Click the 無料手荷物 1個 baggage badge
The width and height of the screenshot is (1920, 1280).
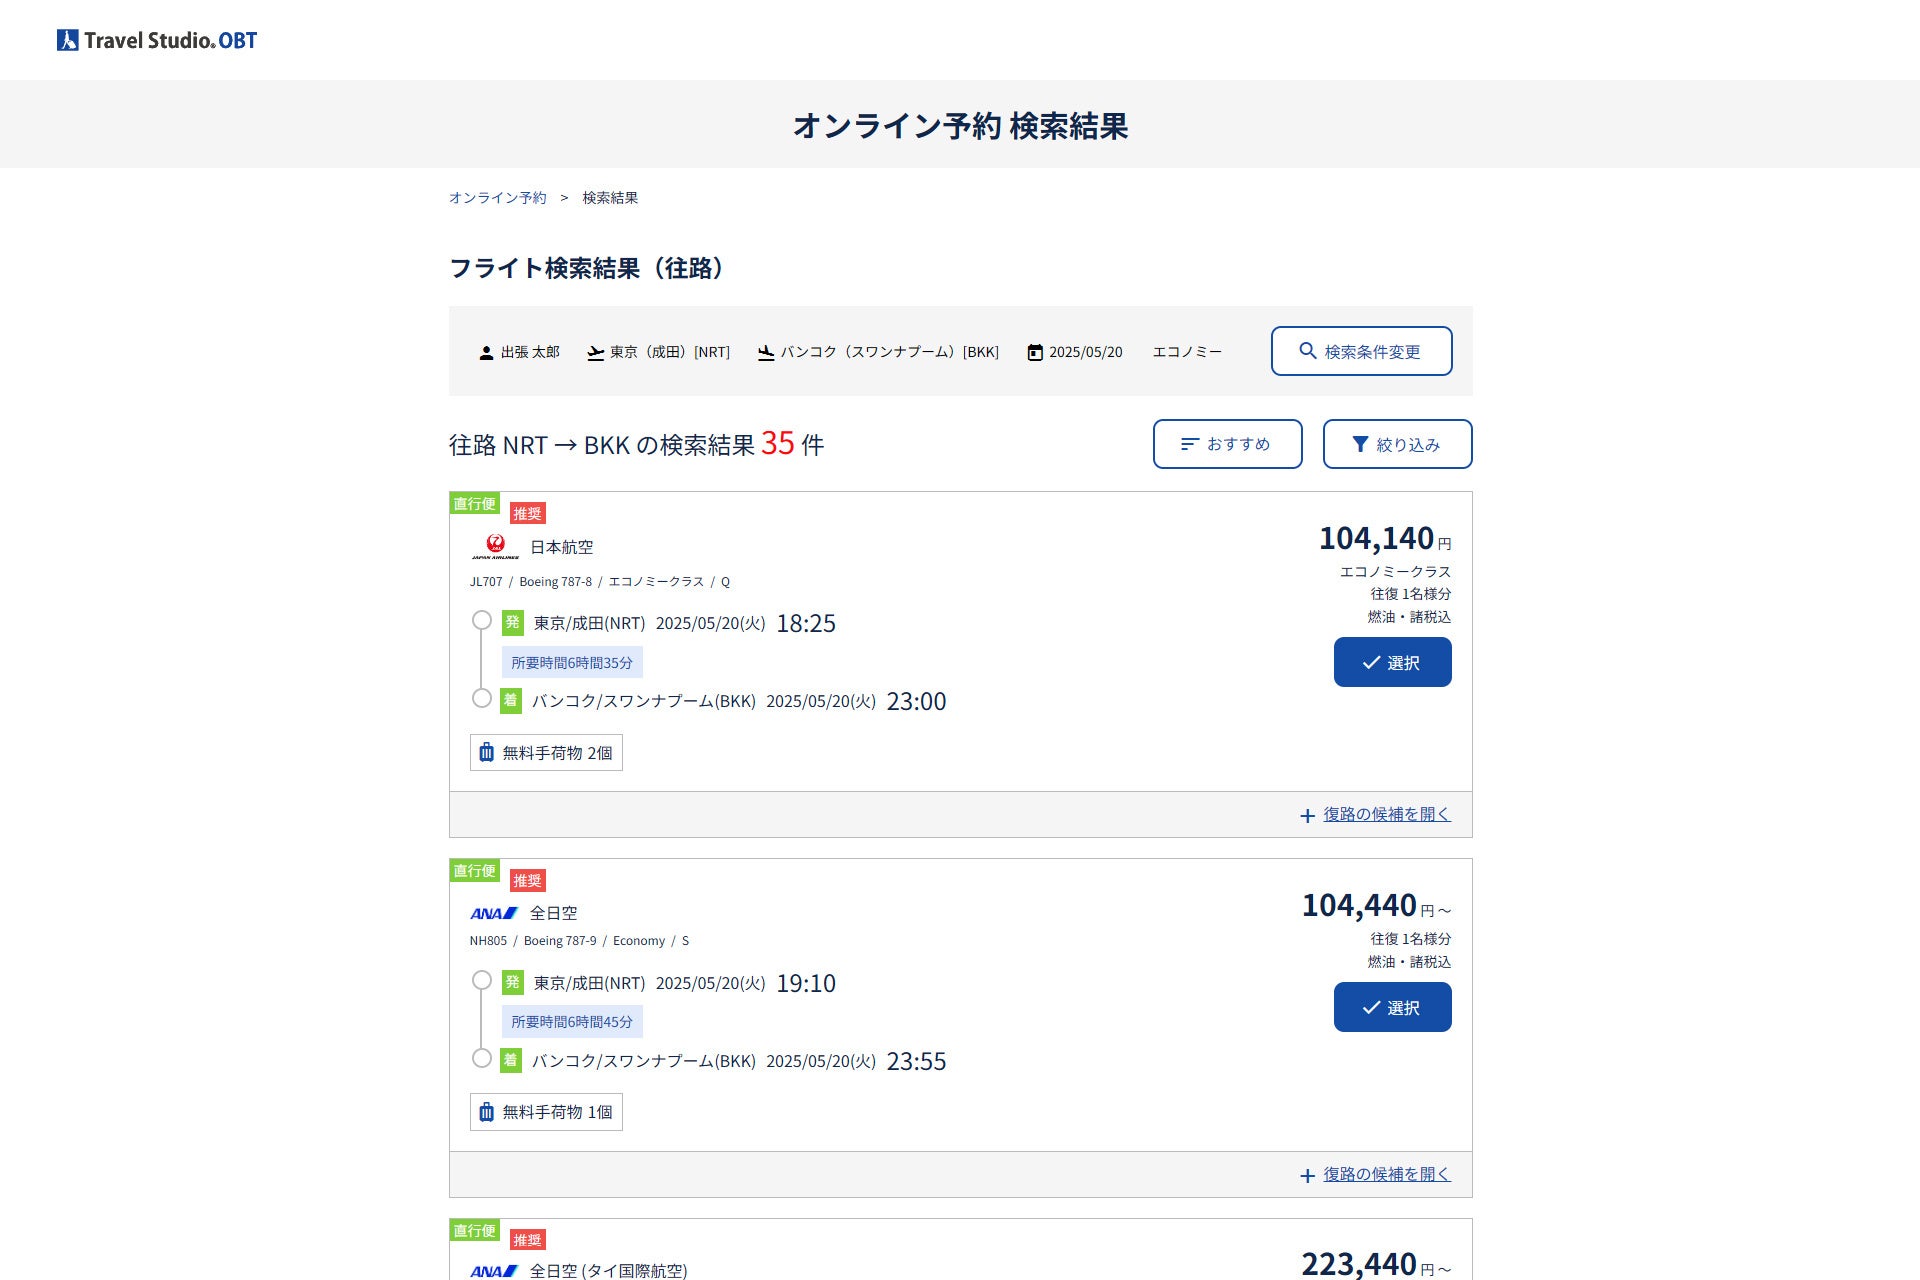[546, 1112]
